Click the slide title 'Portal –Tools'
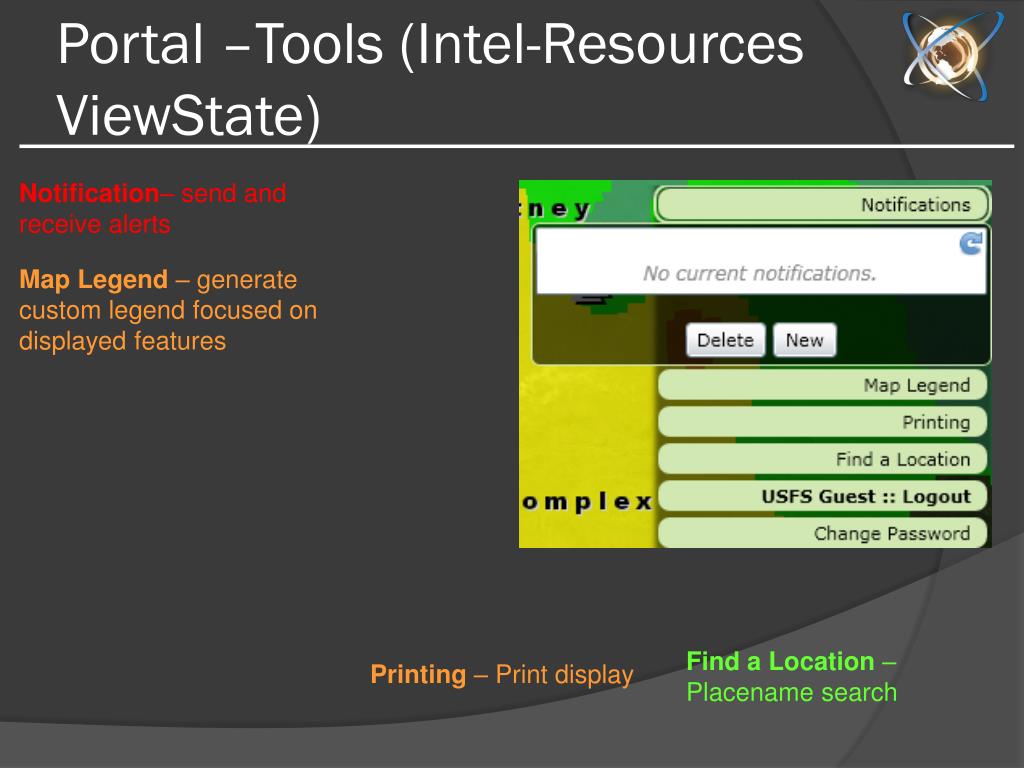 click(x=430, y=80)
